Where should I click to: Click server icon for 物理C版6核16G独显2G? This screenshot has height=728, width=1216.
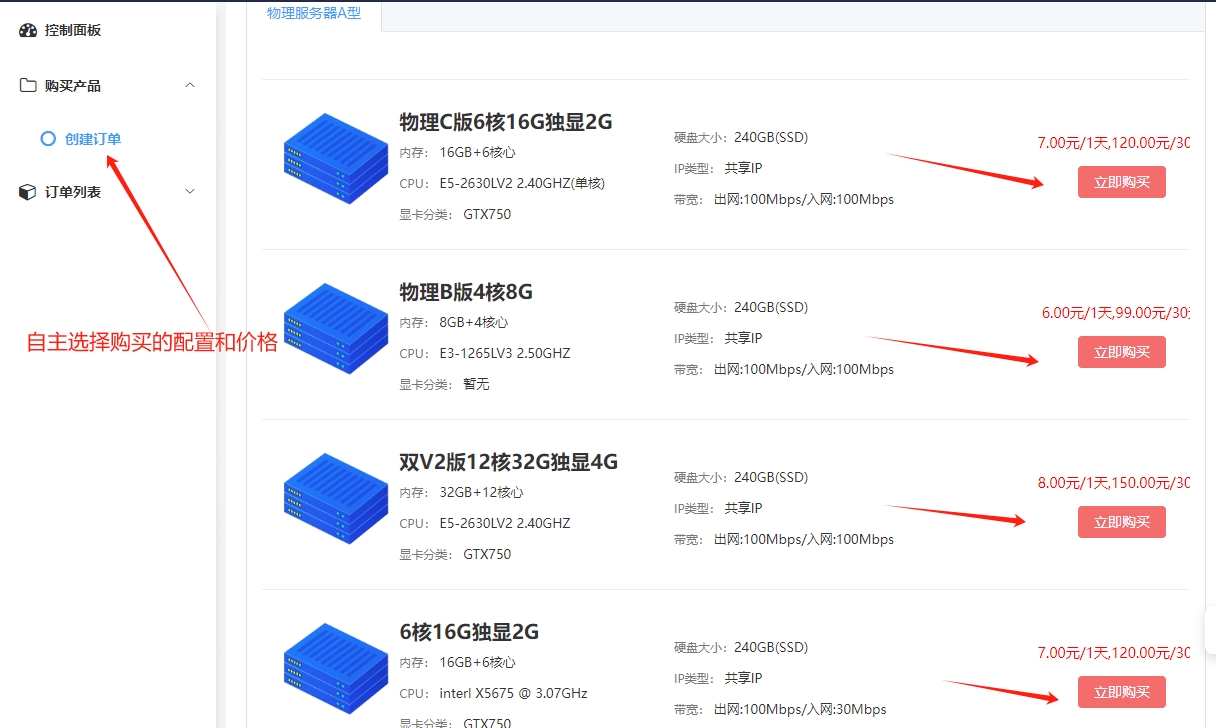tap(335, 157)
